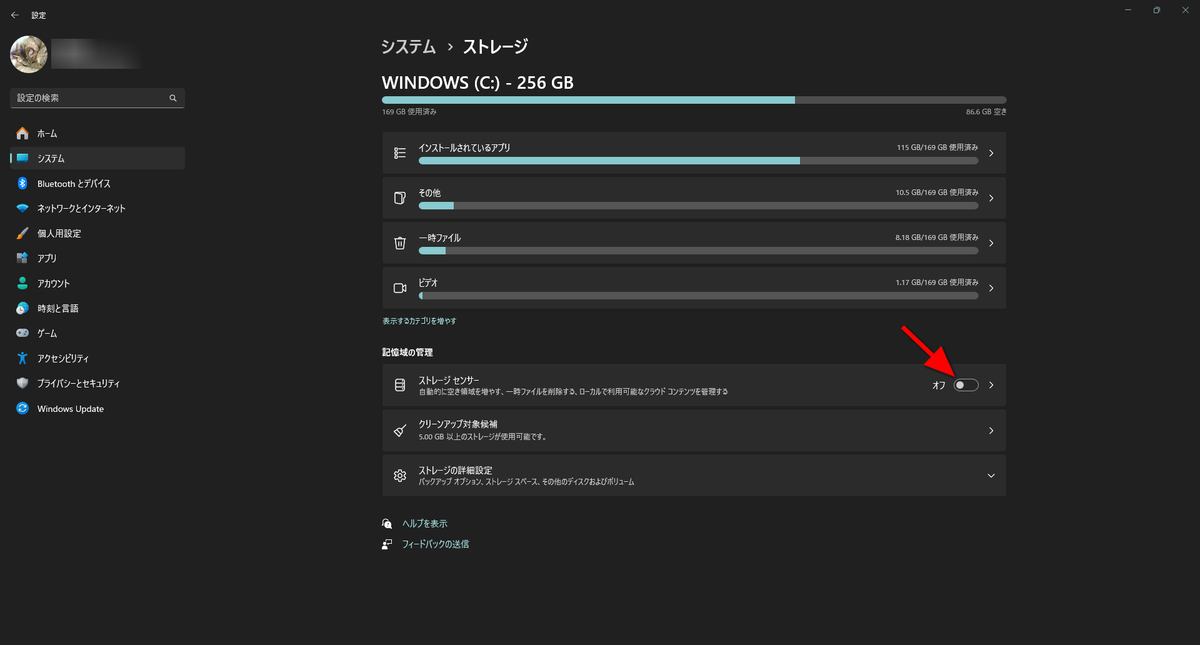
Task: Click the システム breadcrumb link
Action: (408, 46)
